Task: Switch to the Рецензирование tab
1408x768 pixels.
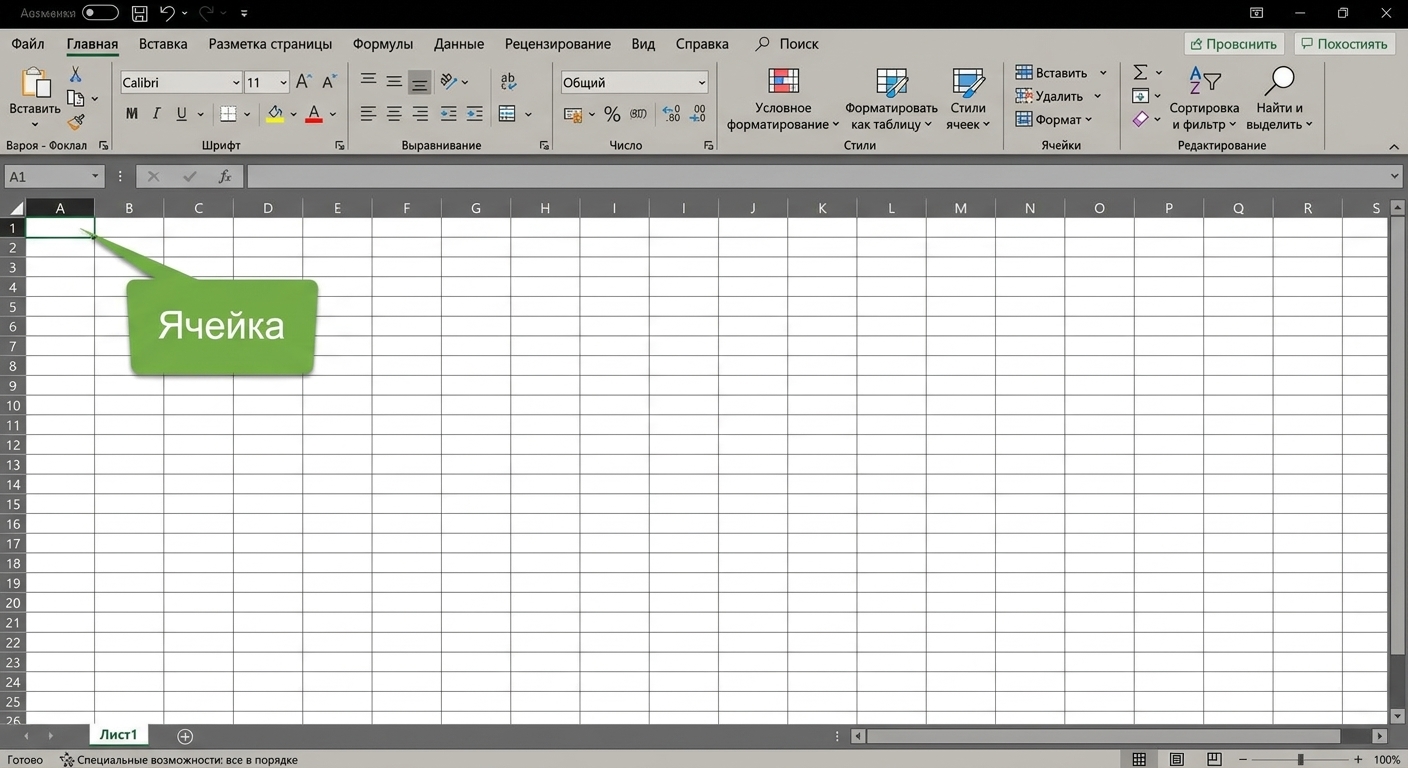Action: click(x=558, y=44)
